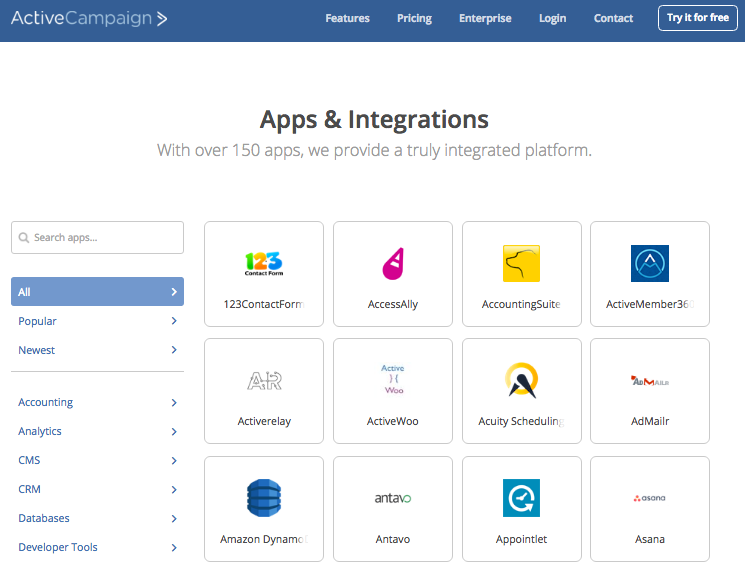Screen dimensions: 745x572
Task: Click the AdMailr logo icon
Action: click(x=649, y=381)
